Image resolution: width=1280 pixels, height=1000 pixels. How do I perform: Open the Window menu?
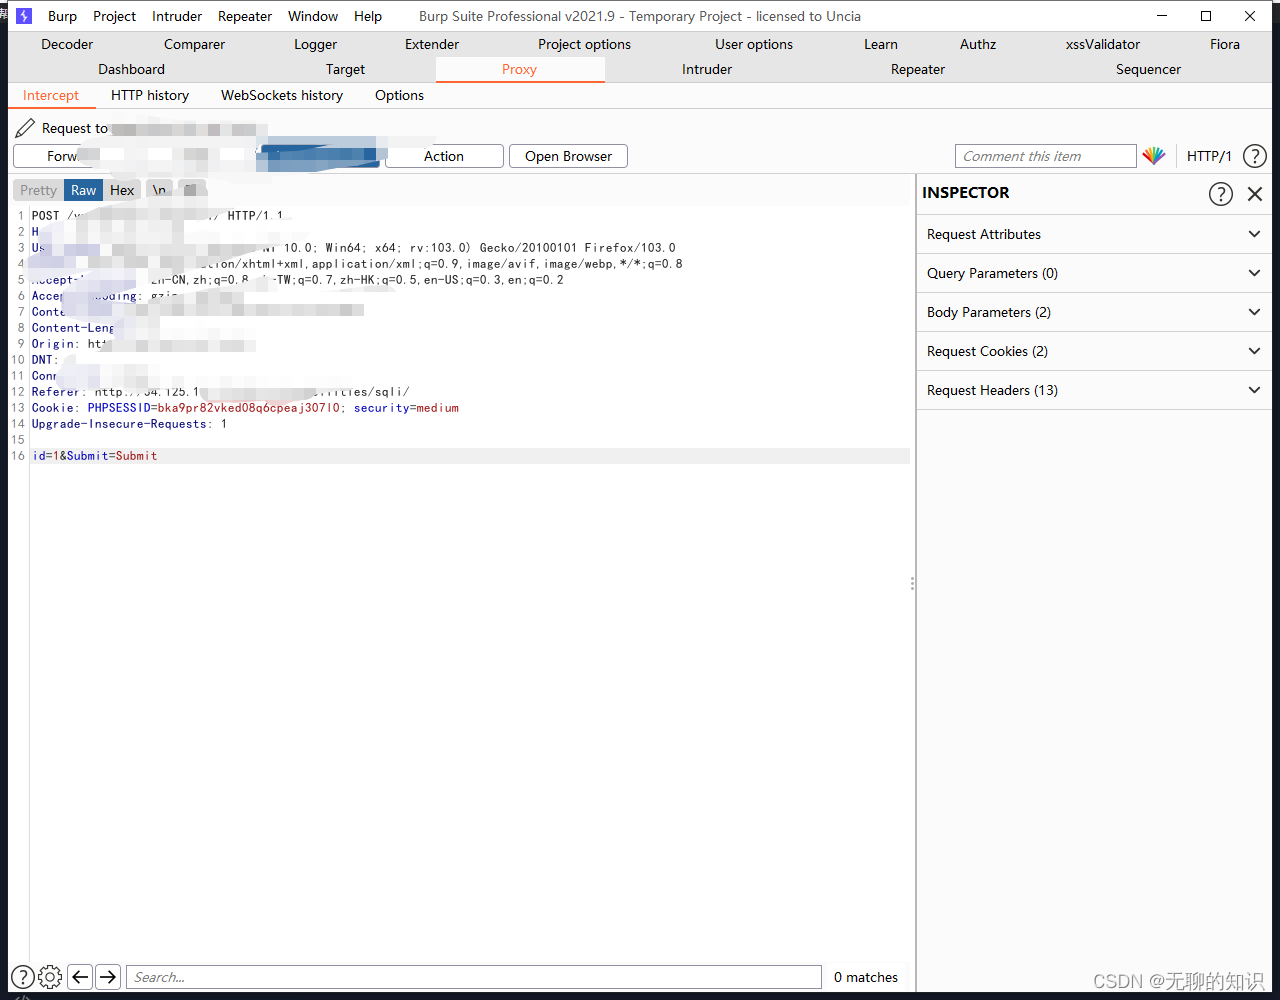click(313, 16)
